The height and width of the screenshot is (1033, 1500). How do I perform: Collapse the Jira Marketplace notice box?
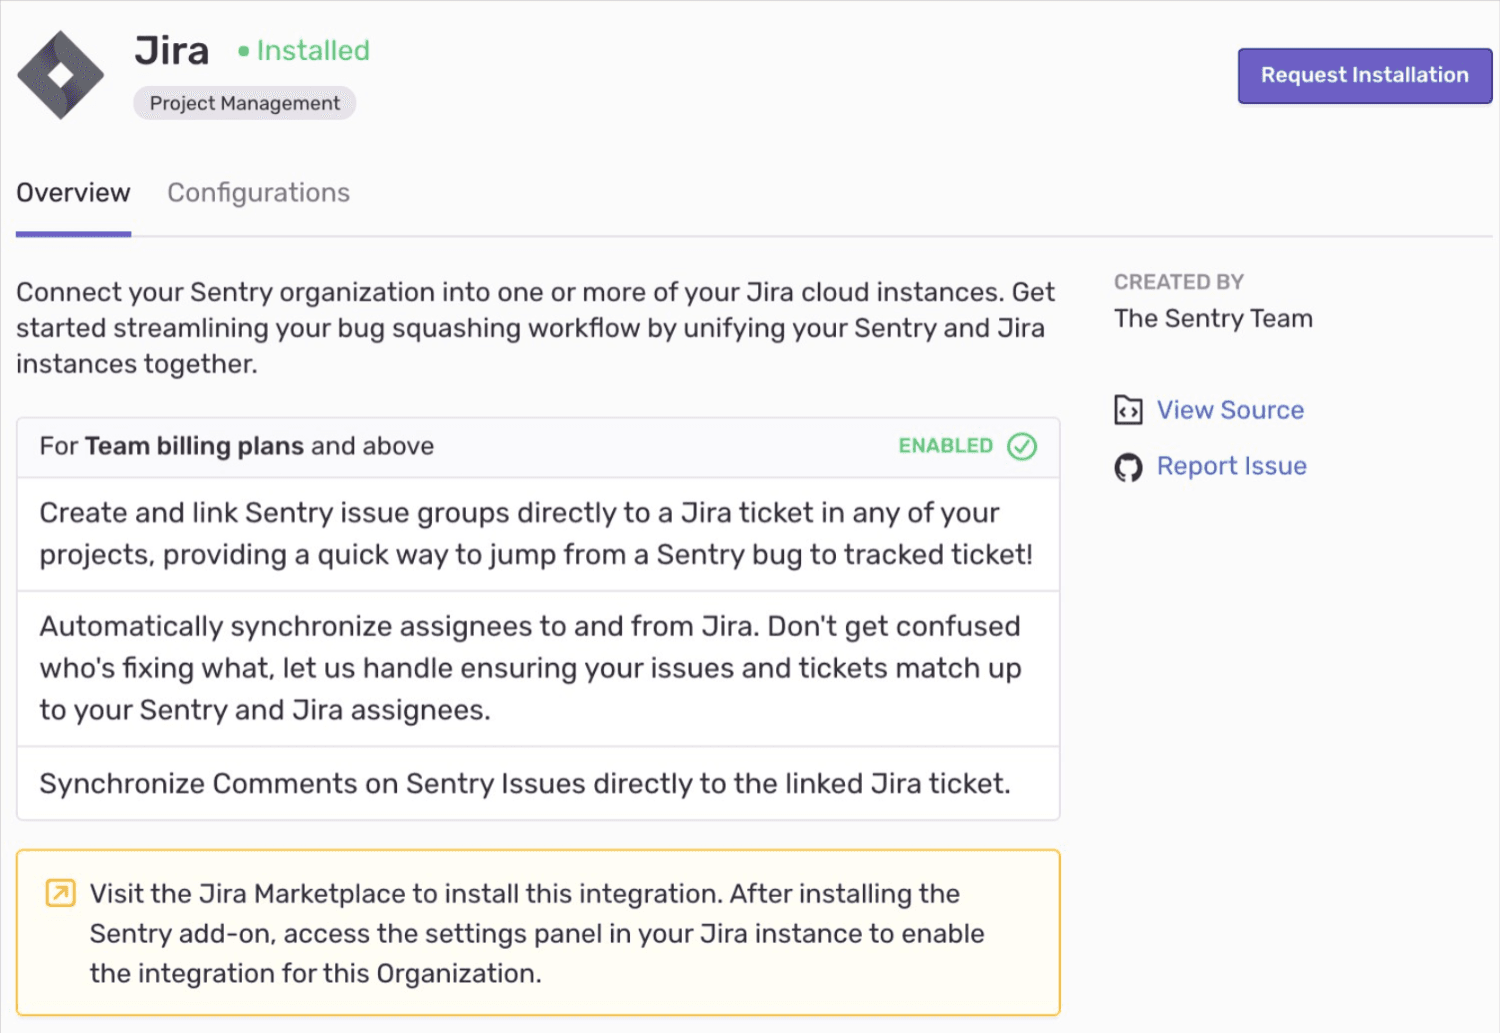pos(537,932)
